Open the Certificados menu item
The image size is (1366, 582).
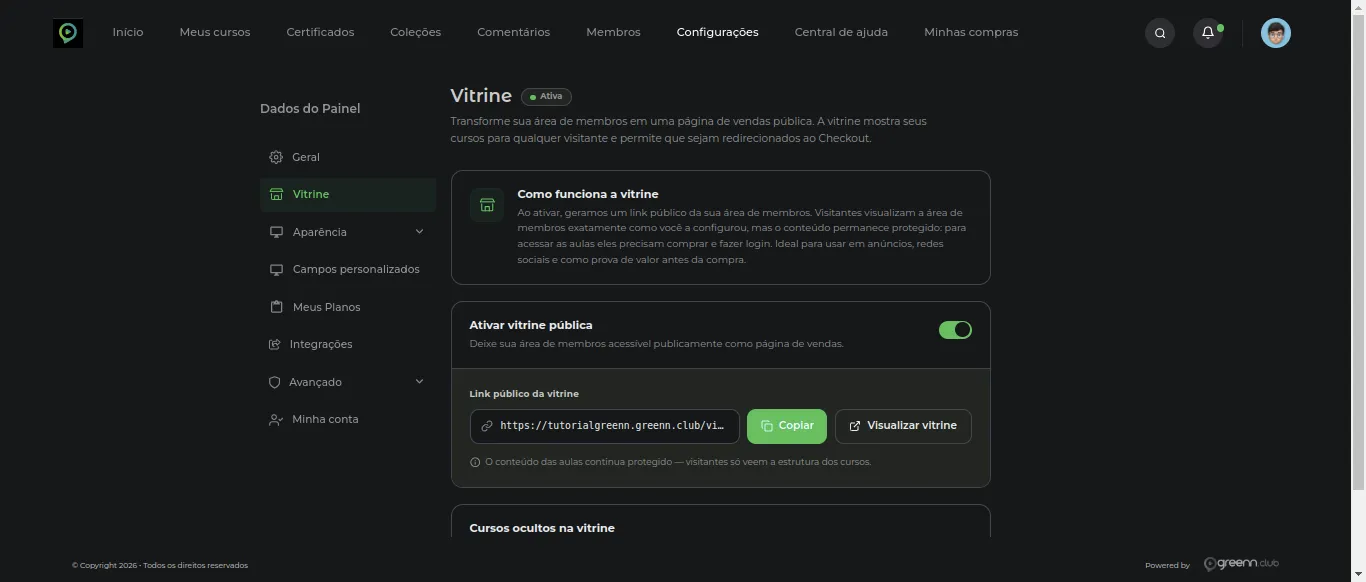[320, 32]
